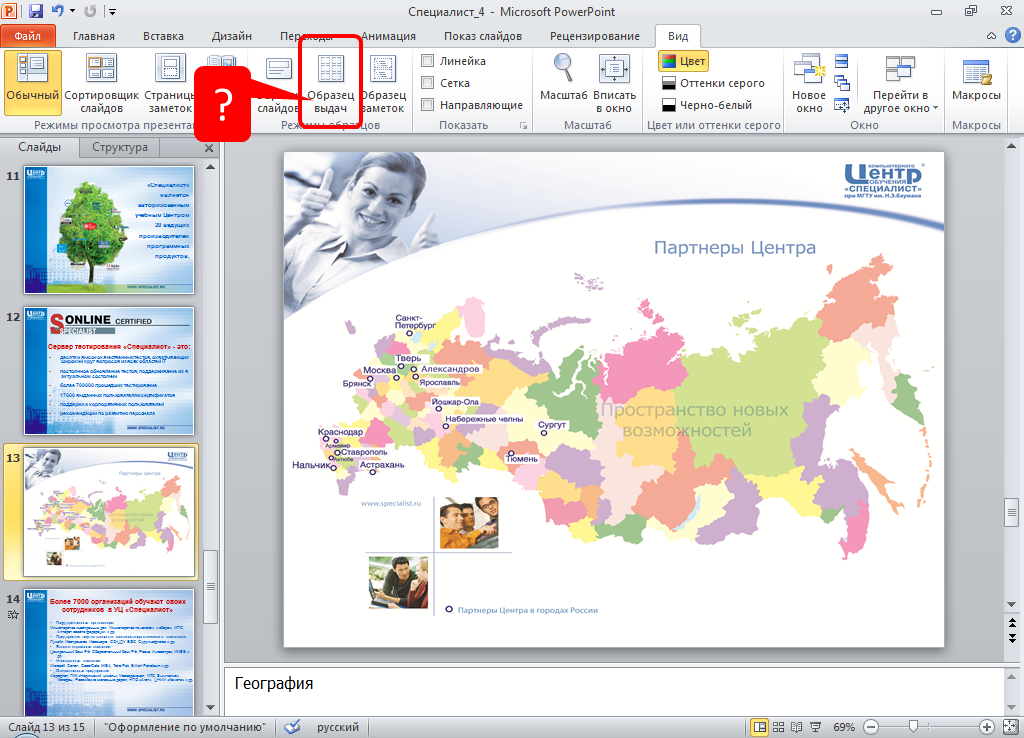The image size is (1024, 738).
Task: Click the cascade windows icon
Action: coord(841,83)
